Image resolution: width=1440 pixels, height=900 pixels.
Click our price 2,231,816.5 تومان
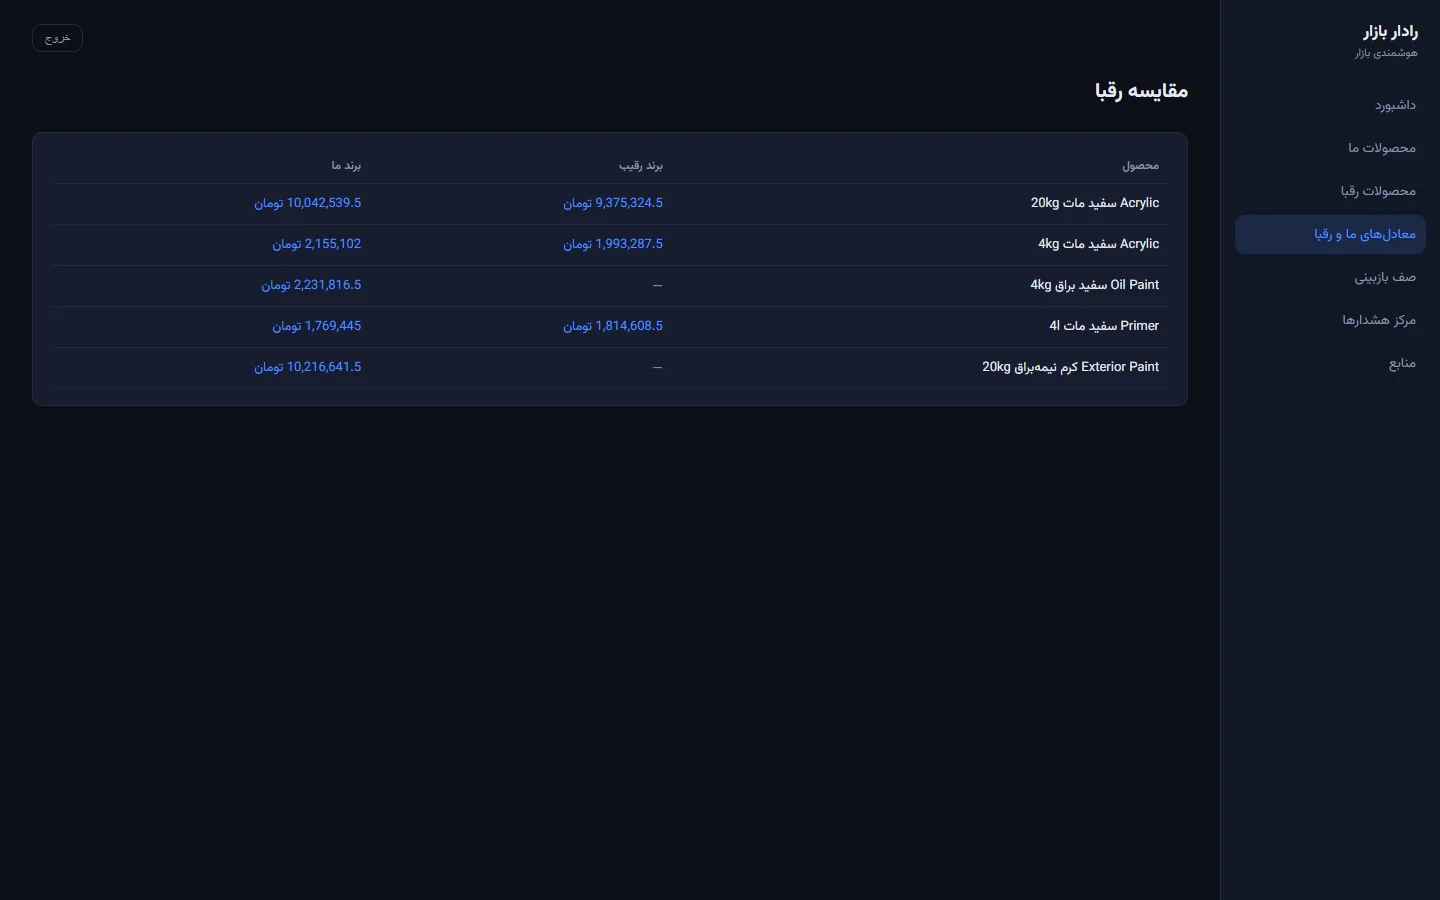pyautogui.click(x=311, y=285)
